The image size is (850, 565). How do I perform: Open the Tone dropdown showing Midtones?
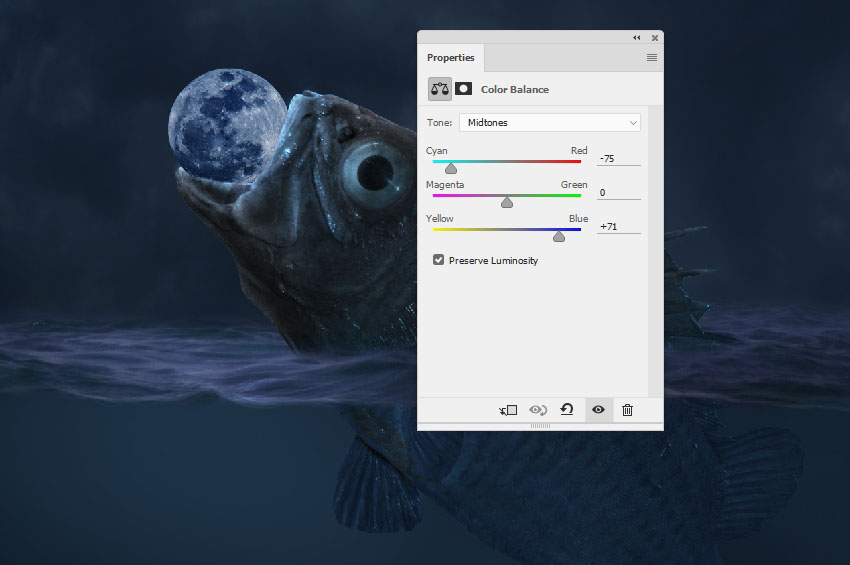[550, 123]
